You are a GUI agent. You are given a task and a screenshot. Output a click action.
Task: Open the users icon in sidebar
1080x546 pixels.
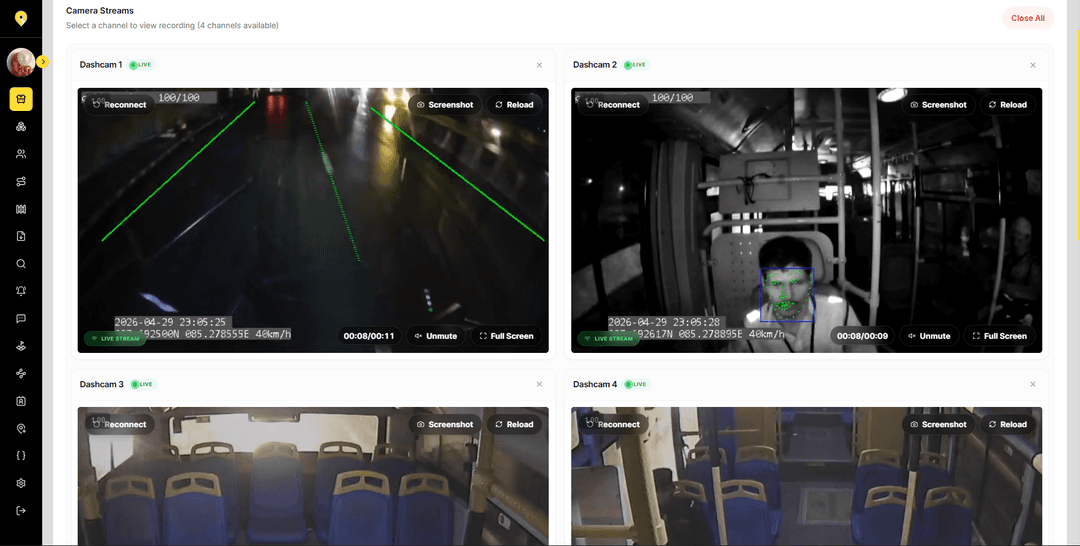pos(21,154)
